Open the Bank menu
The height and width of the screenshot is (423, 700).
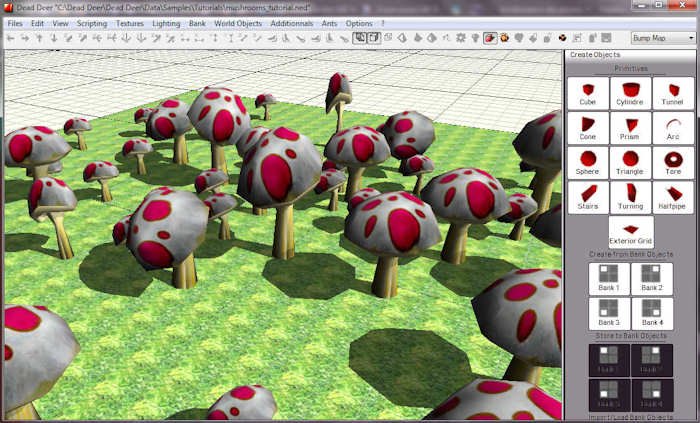197,24
